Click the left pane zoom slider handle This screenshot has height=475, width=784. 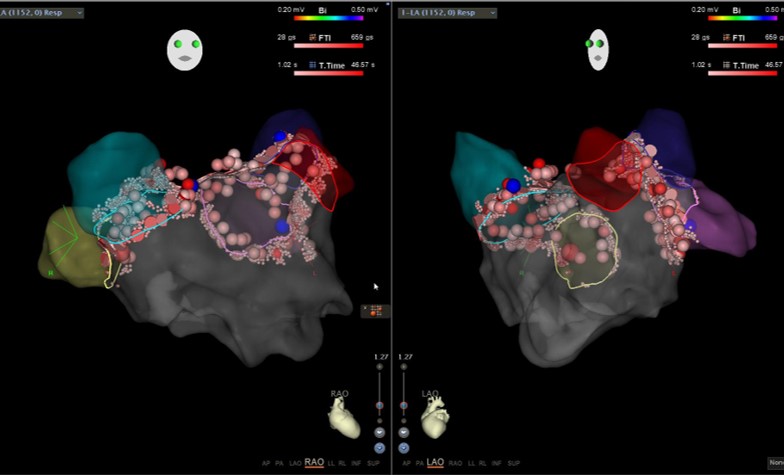379,405
